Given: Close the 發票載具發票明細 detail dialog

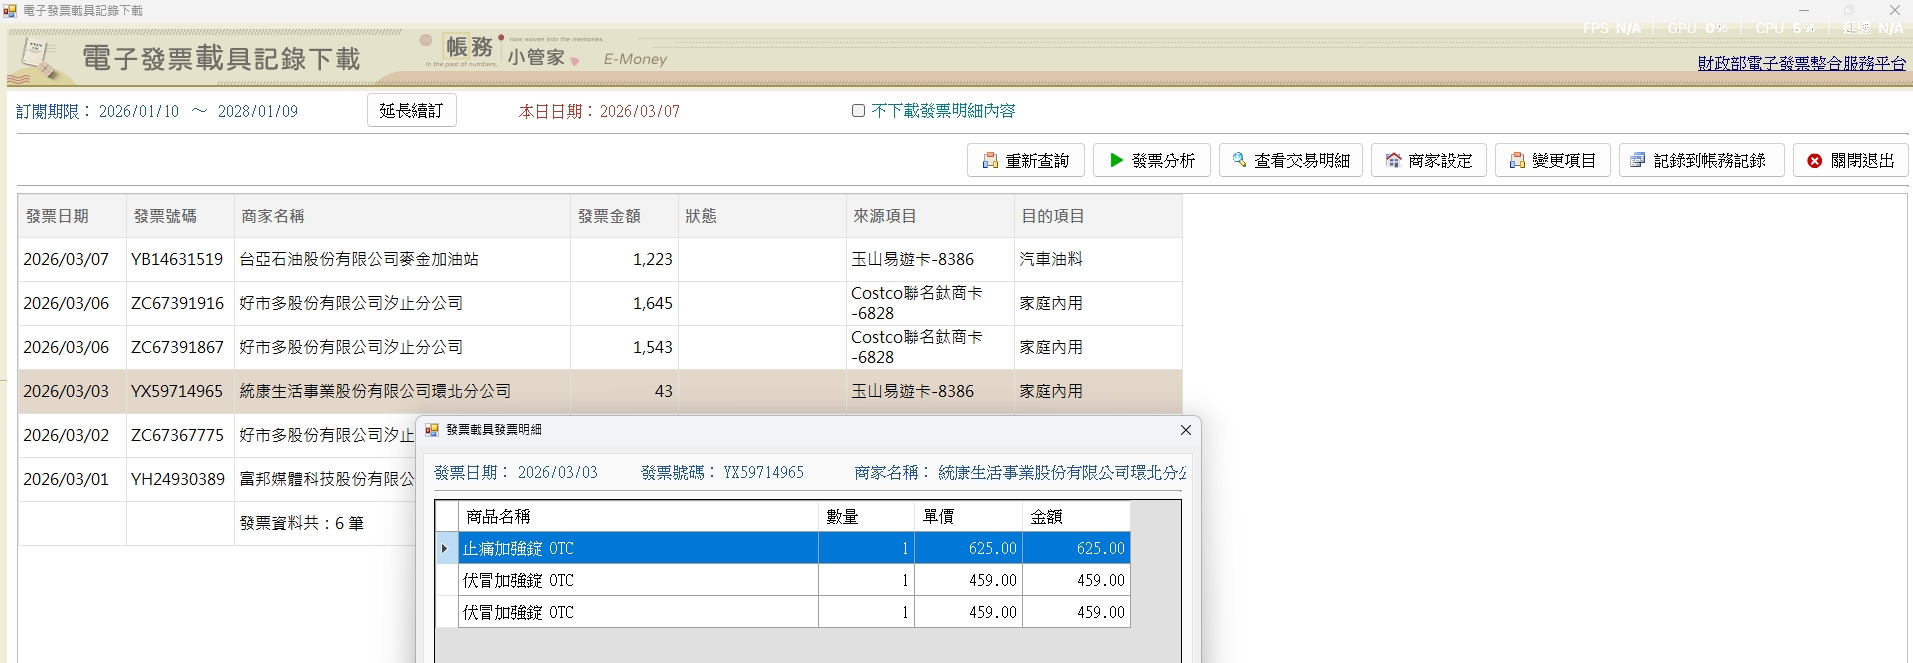Looking at the screenshot, I should (x=1185, y=430).
